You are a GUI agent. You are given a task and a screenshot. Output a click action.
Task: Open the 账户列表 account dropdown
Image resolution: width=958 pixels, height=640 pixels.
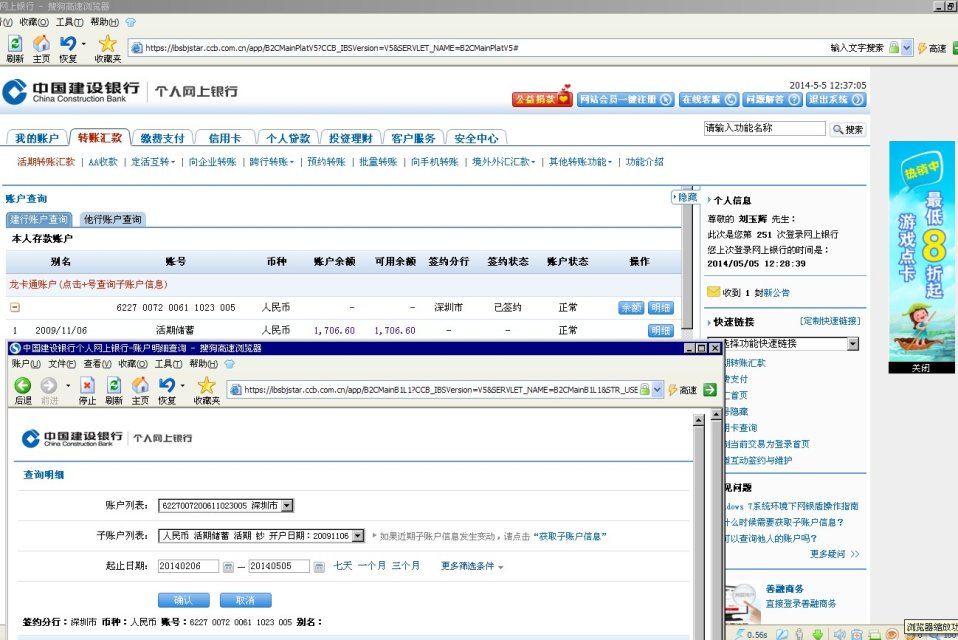pos(288,506)
